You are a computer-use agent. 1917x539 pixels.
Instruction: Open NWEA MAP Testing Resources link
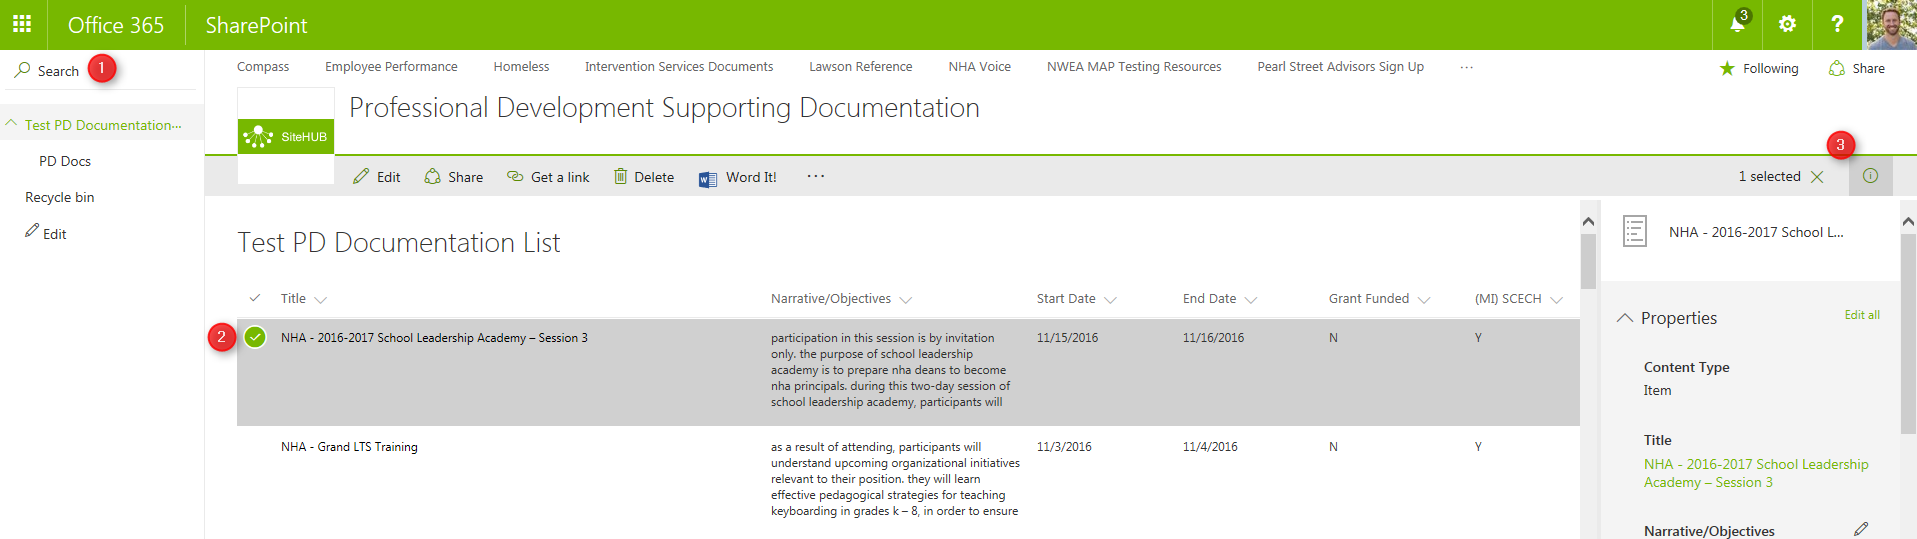(1134, 67)
